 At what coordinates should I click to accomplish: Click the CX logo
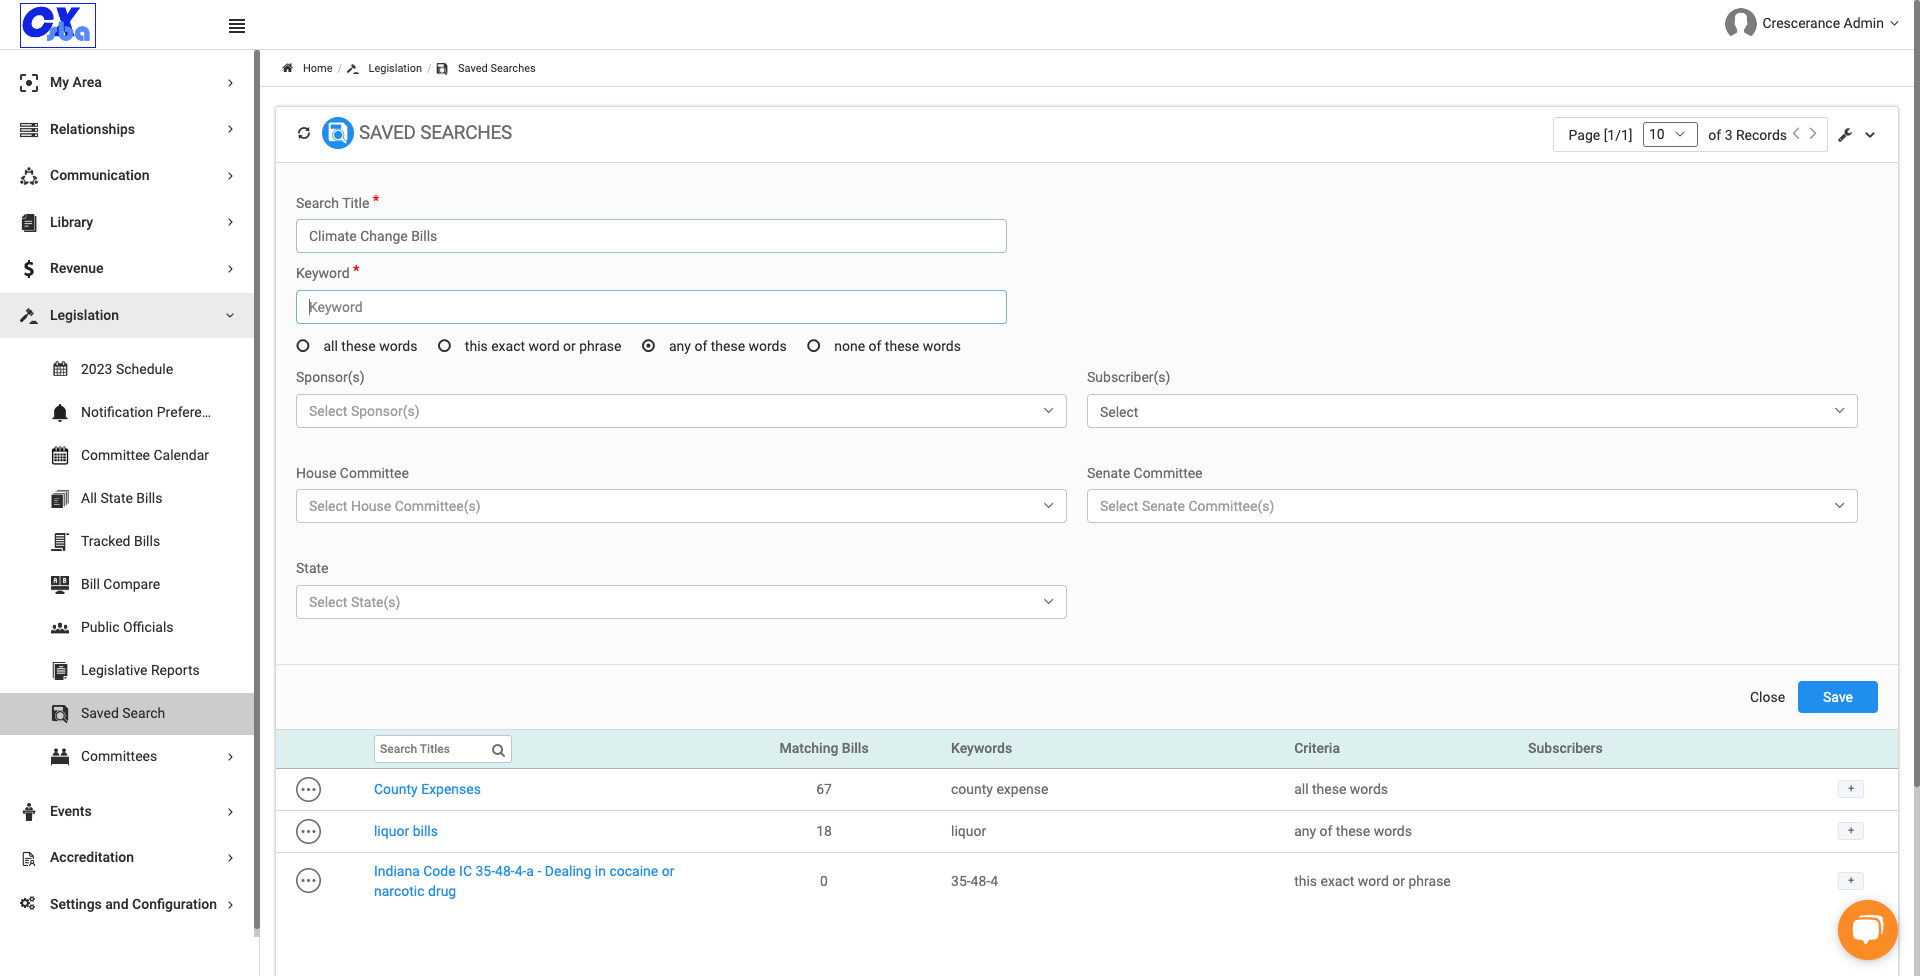coord(58,25)
